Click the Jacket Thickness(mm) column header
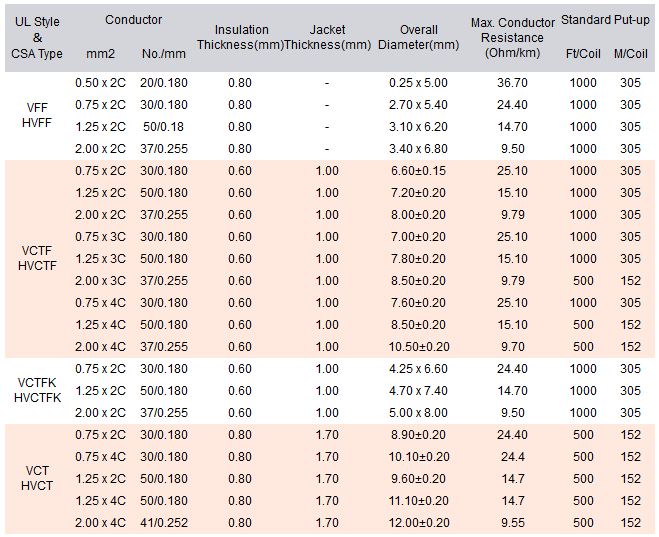The image size is (659, 537). click(327, 37)
